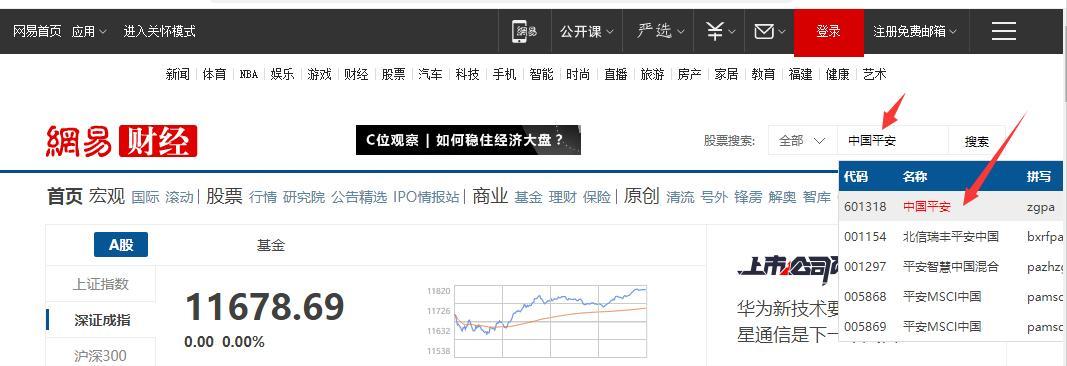Screen dimensions: 1067x366
Task: Expand the 应用 dropdown
Action: 89,31
